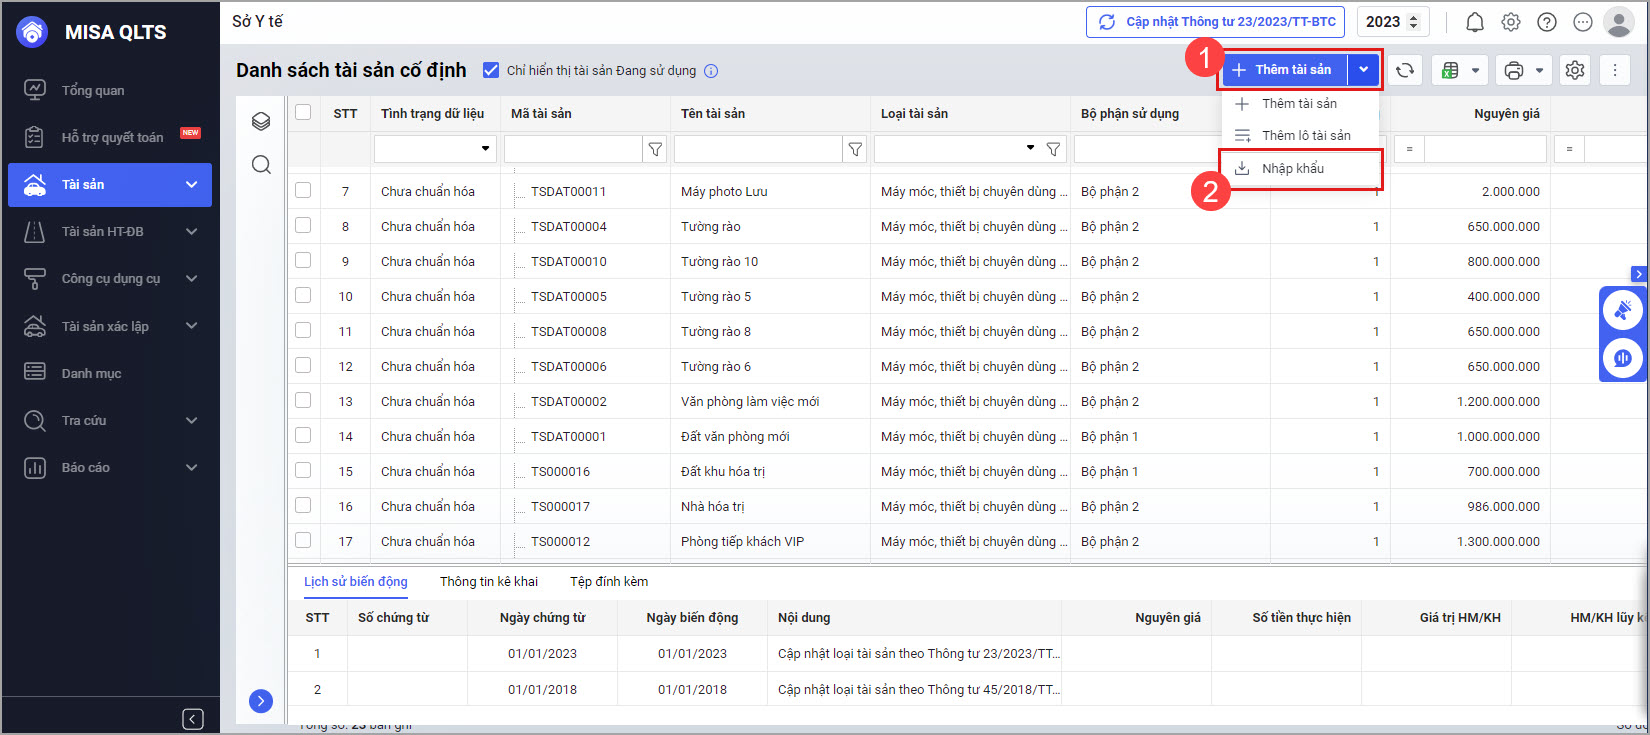This screenshot has width=1650, height=735.
Task: Check the select-all header checkbox
Action: click(303, 113)
